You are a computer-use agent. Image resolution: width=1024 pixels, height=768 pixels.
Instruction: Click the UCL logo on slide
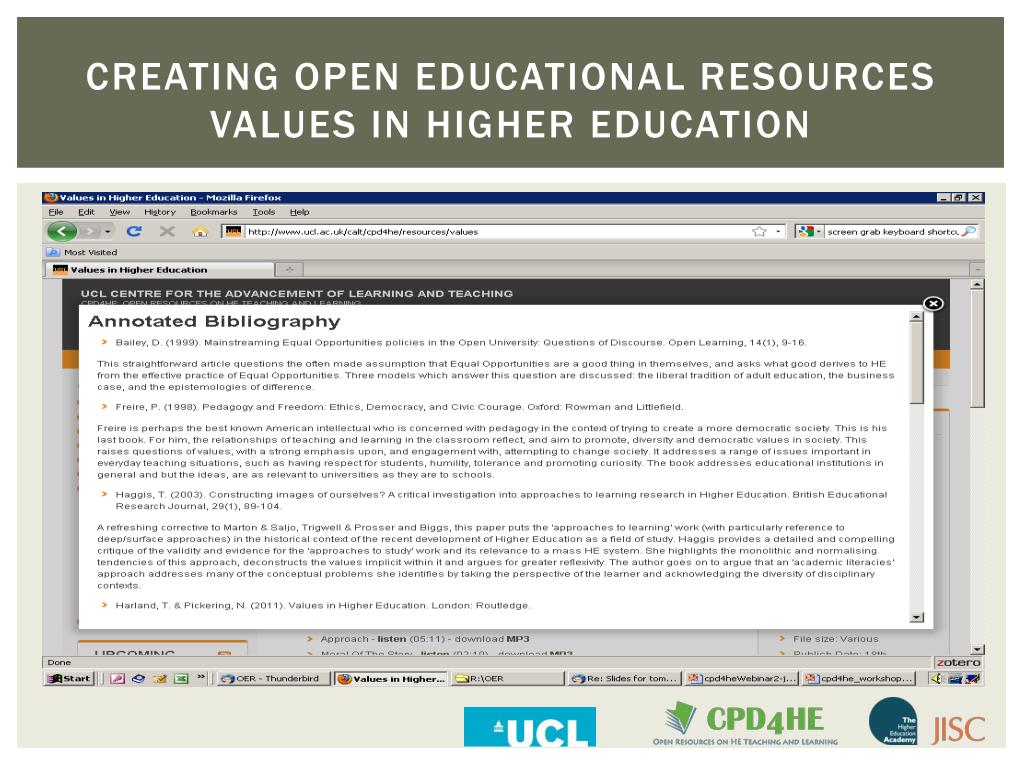[530, 726]
